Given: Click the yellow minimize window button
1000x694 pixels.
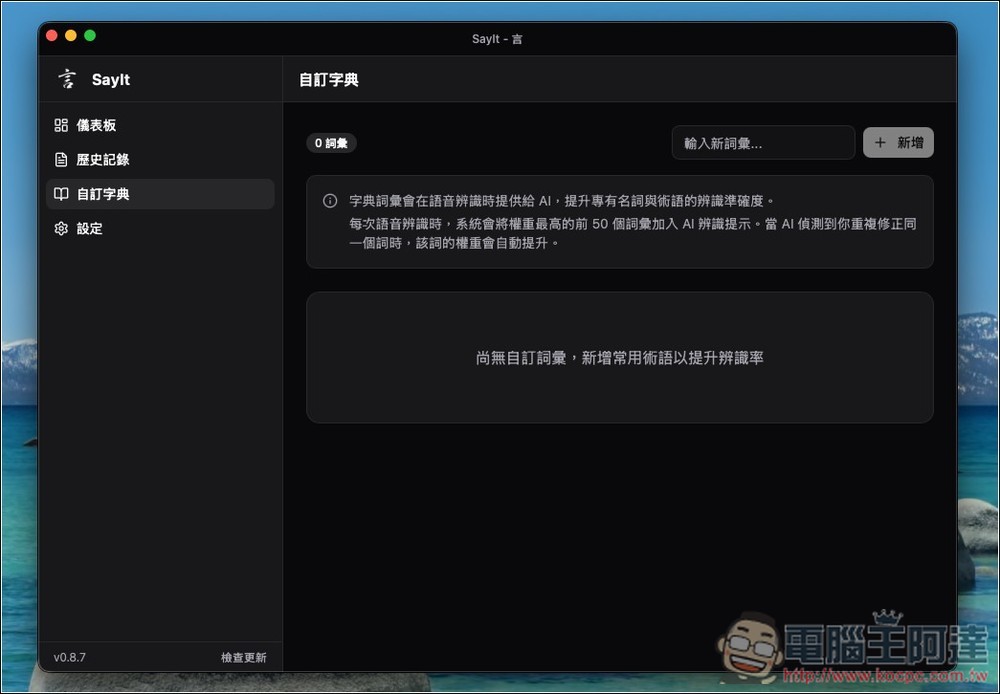Looking at the screenshot, I should click(70, 34).
